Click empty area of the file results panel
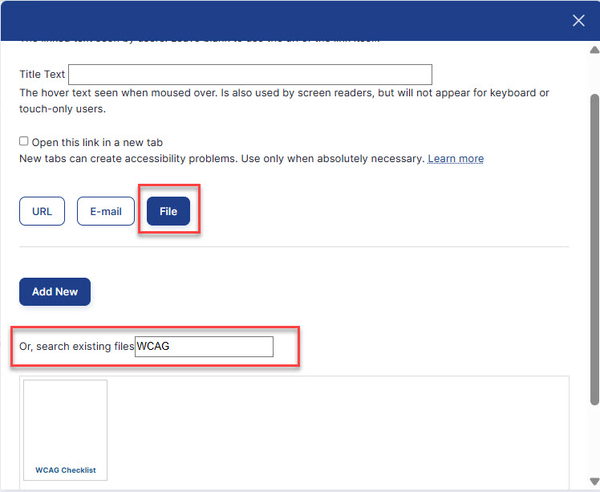 point(340,430)
